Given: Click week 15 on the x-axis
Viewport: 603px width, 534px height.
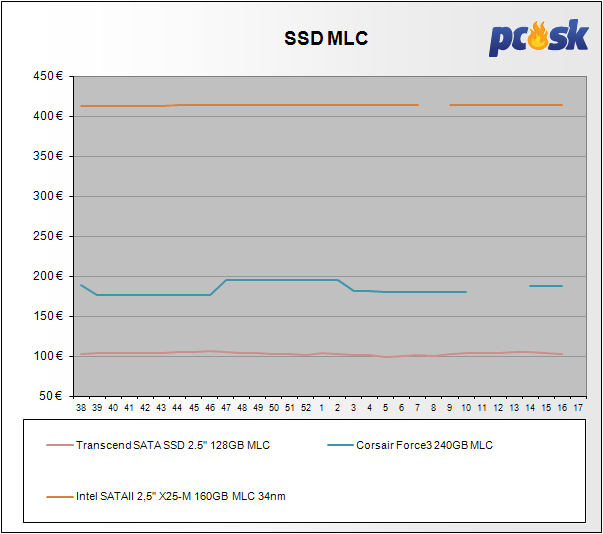Looking at the screenshot, I should 546,408.
